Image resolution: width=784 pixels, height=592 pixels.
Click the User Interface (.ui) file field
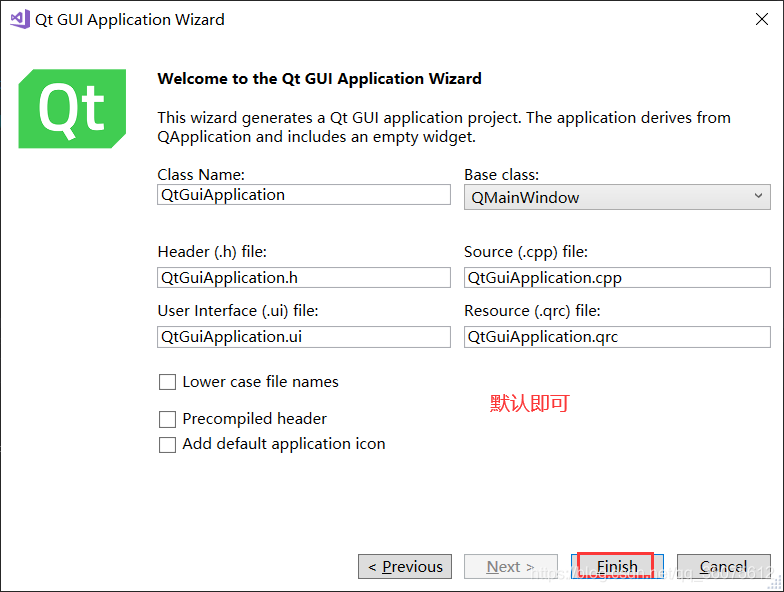pyautogui.click(x=304, y=337)
